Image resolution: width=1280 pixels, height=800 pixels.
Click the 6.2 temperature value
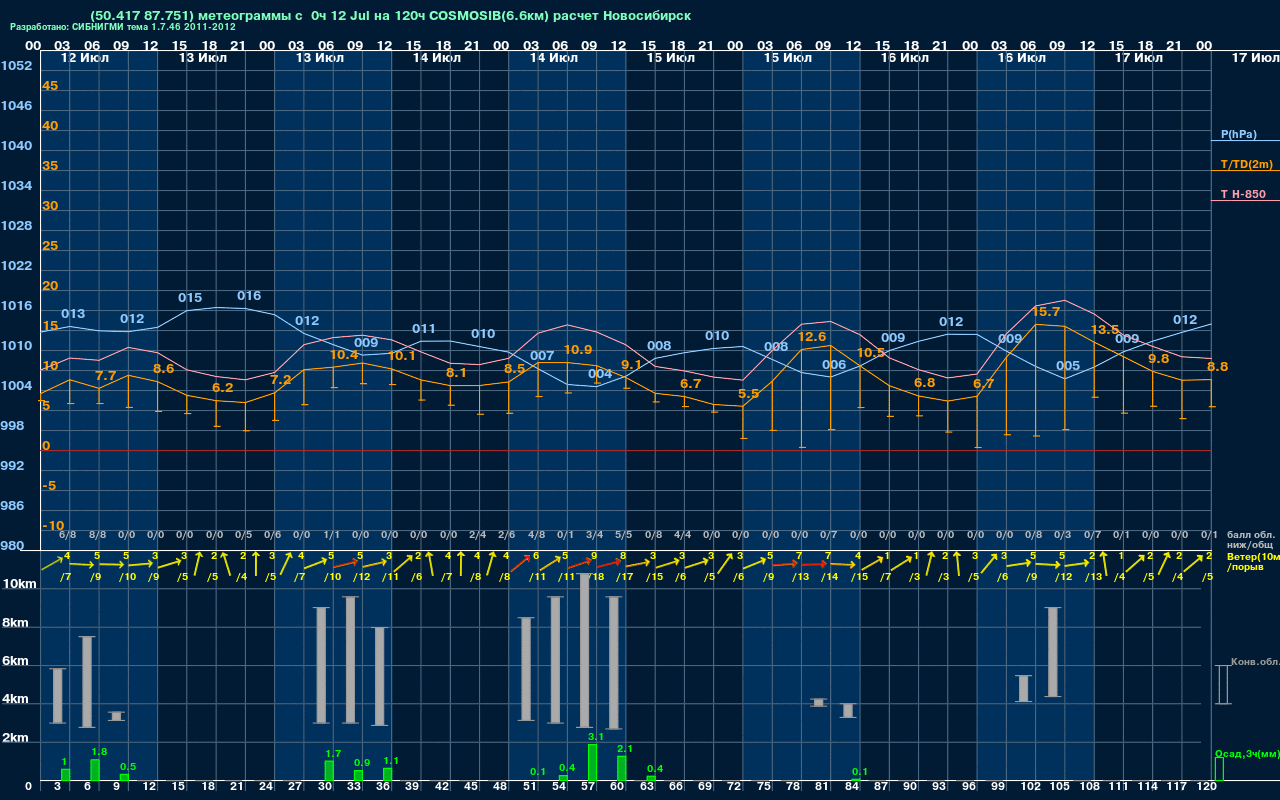tap(222, 388)
